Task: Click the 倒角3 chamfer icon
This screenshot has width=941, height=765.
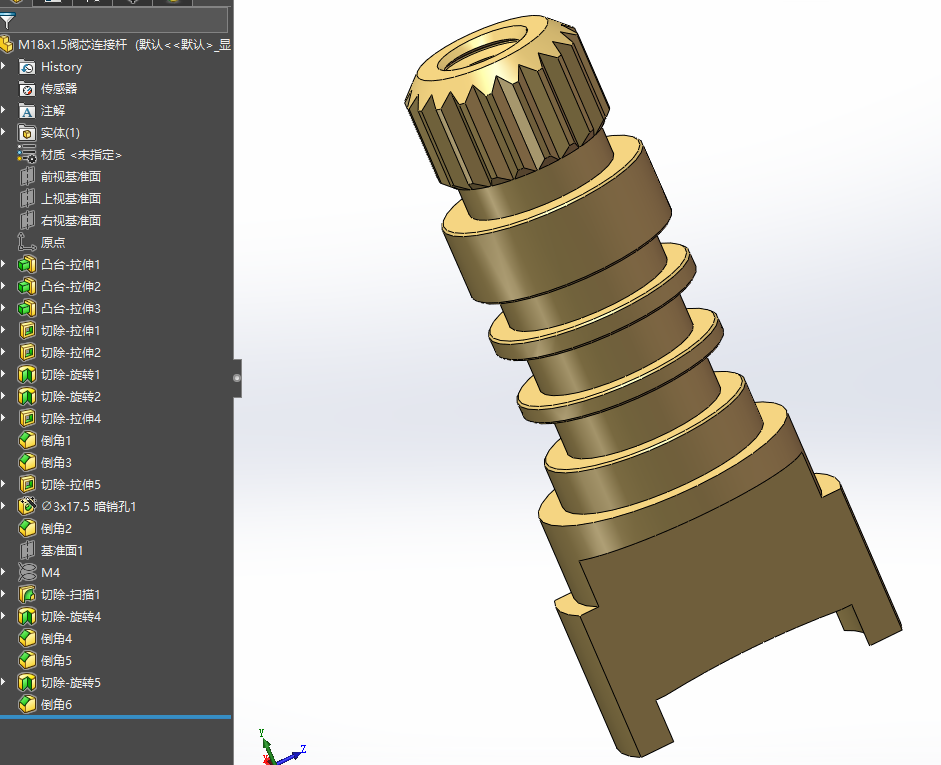Action: point(27,463)
